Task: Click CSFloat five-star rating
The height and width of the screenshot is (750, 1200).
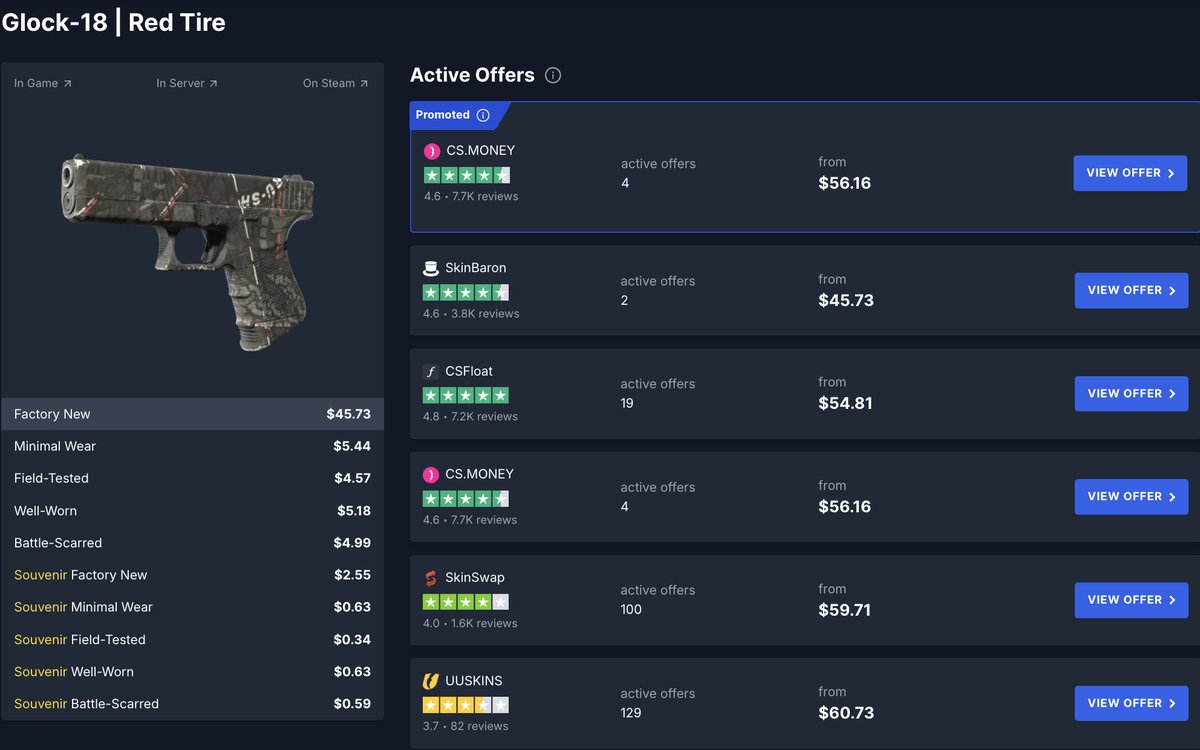Action: 466,395
